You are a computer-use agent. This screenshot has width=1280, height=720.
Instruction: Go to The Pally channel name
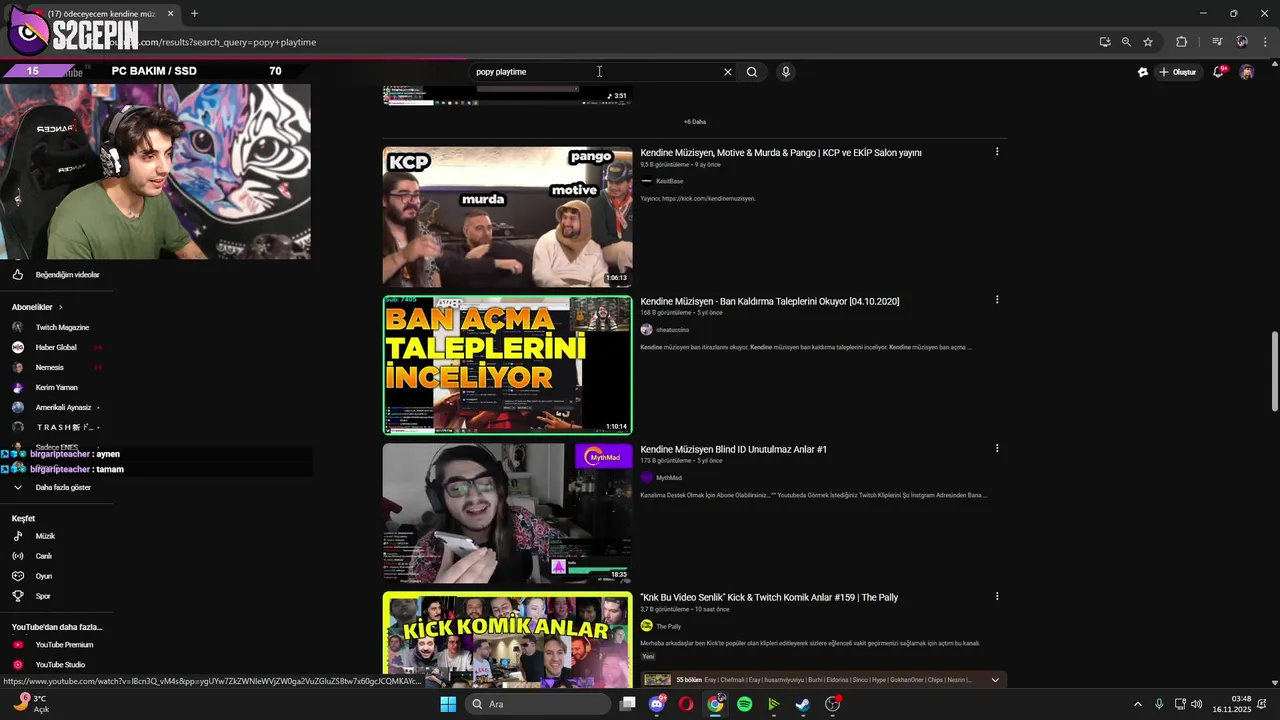coord(668,626)
